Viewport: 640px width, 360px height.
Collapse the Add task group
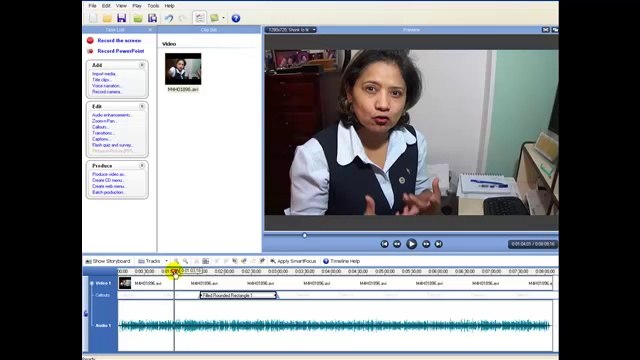pyautogui.click(x=142, y=65)
